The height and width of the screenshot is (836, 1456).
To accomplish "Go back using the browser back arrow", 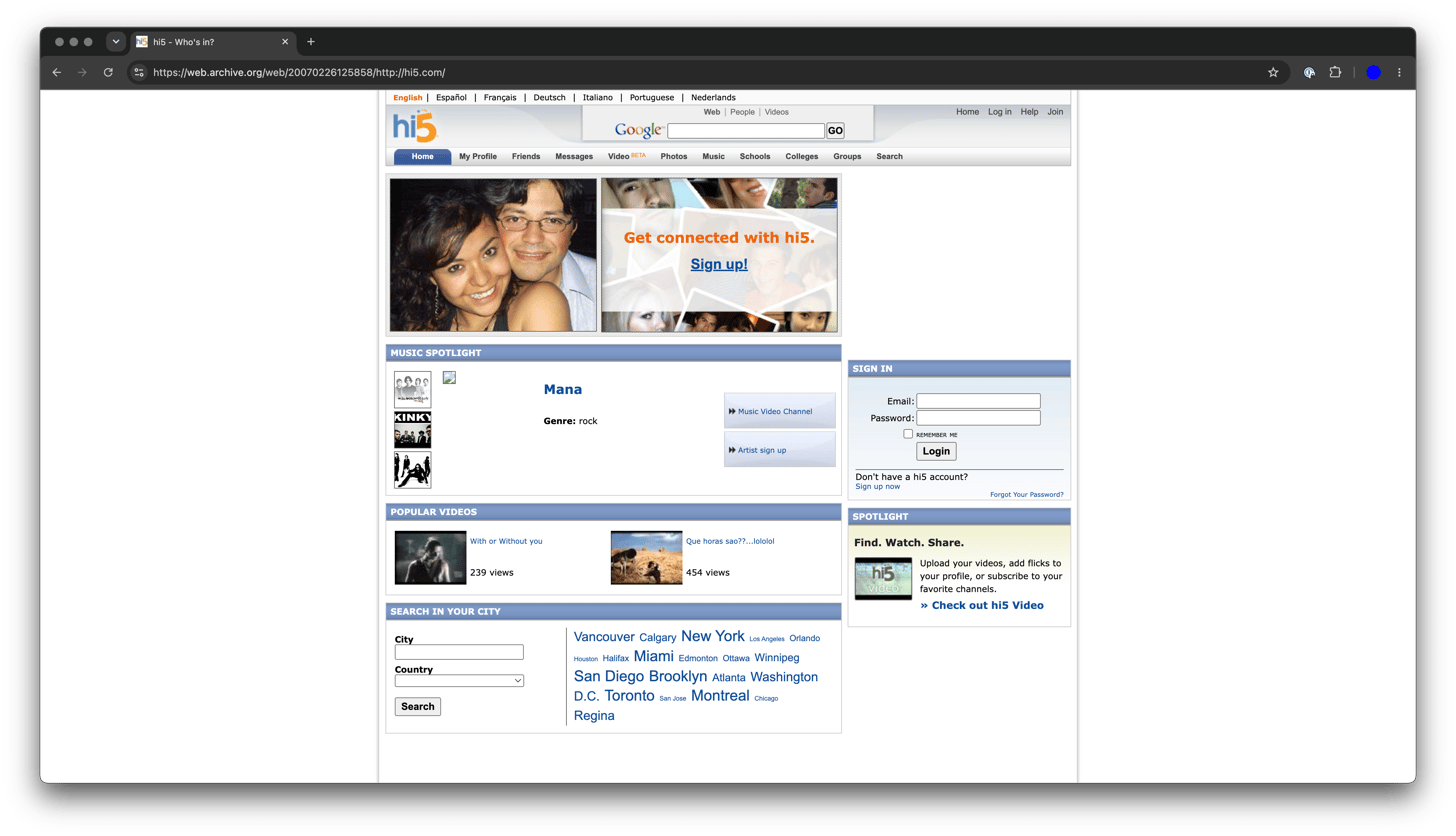I will coord(57,72).
